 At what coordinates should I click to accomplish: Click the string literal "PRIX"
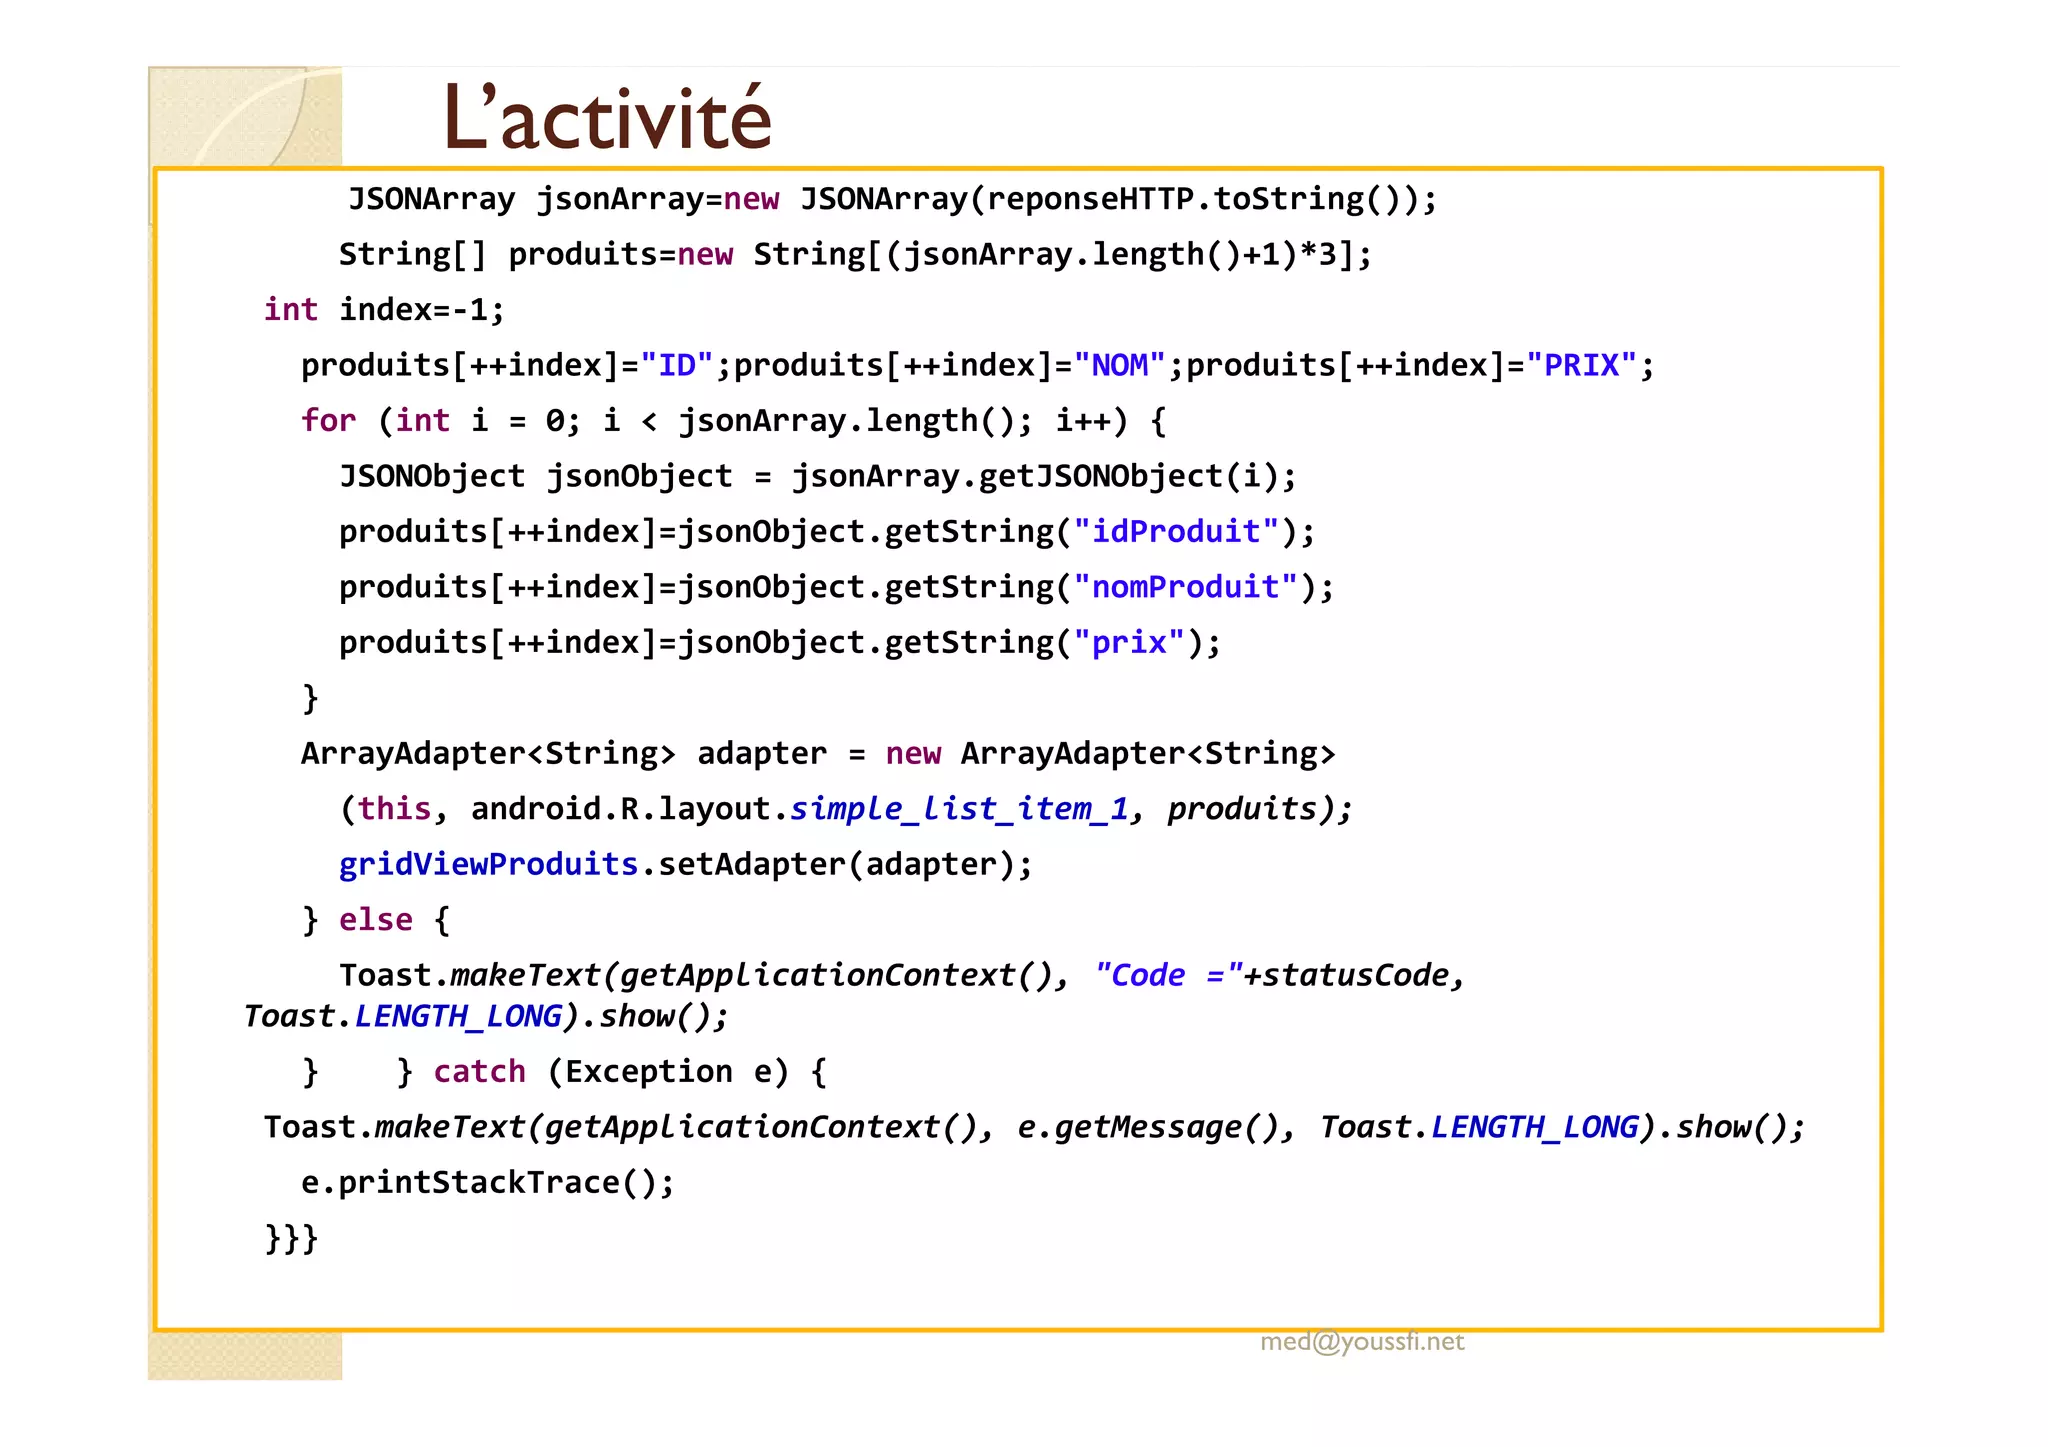click(1582, 365)
